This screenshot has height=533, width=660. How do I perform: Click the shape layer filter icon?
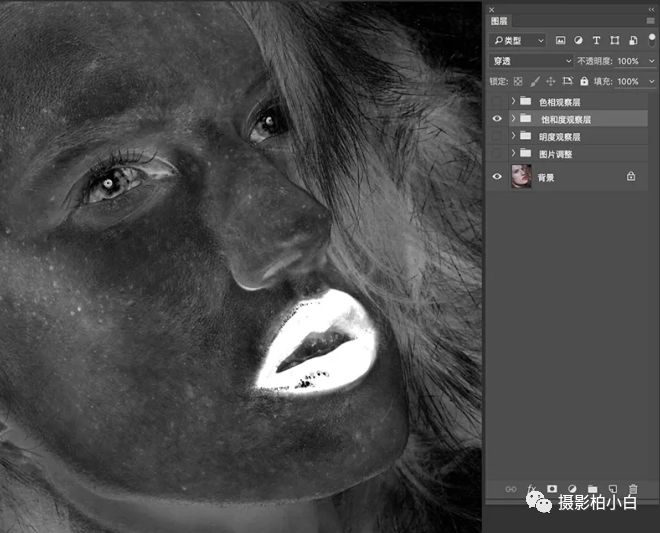pyautogui.click(x=614, y=41)
